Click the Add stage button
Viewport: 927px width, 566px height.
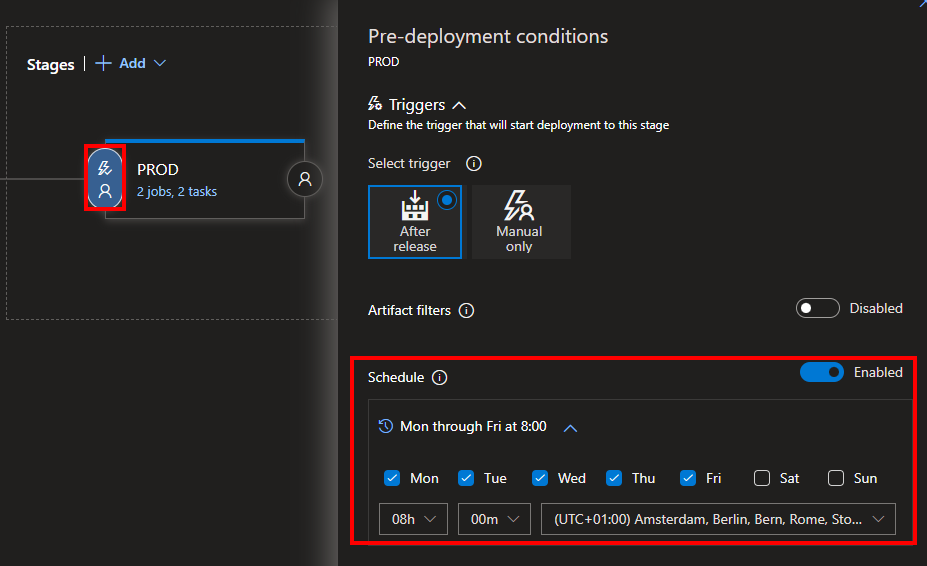pos(122,63)
